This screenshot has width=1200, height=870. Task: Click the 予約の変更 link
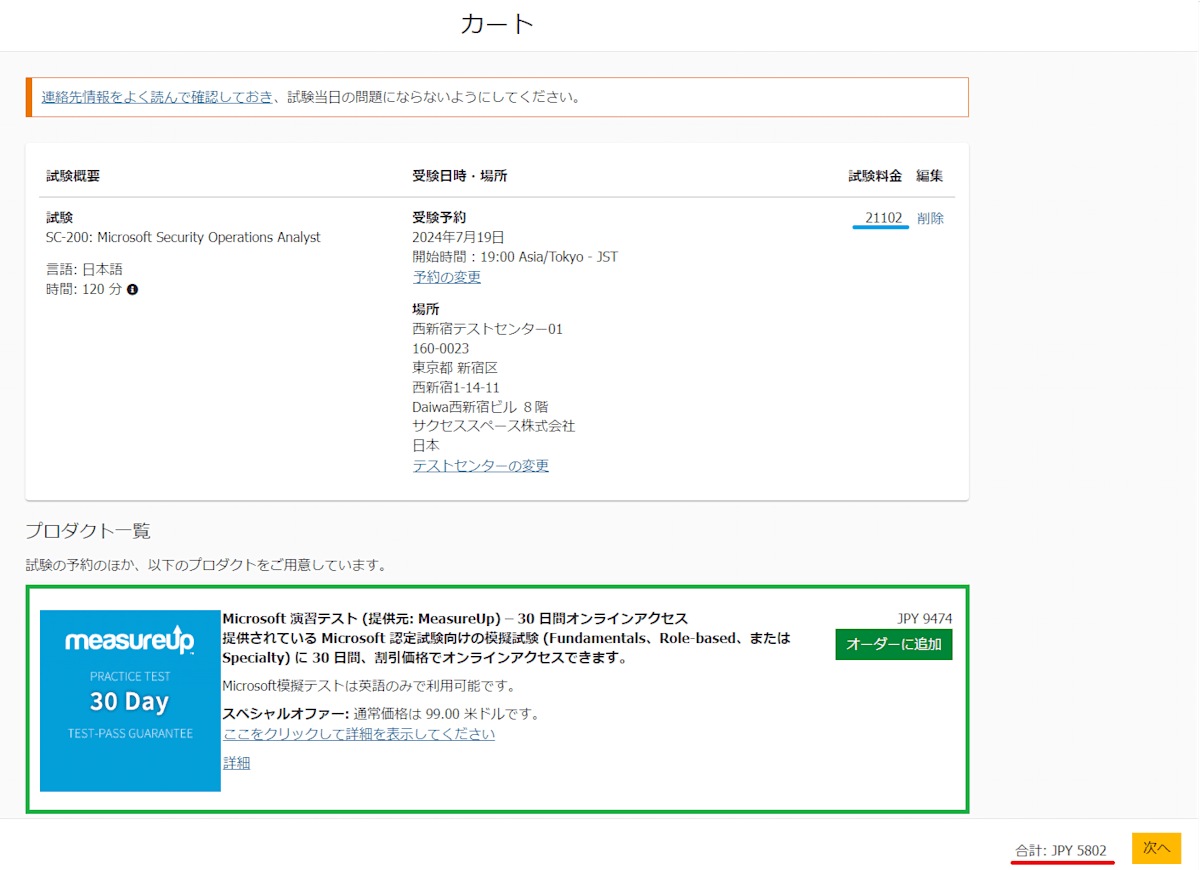[x=447, y=277]
